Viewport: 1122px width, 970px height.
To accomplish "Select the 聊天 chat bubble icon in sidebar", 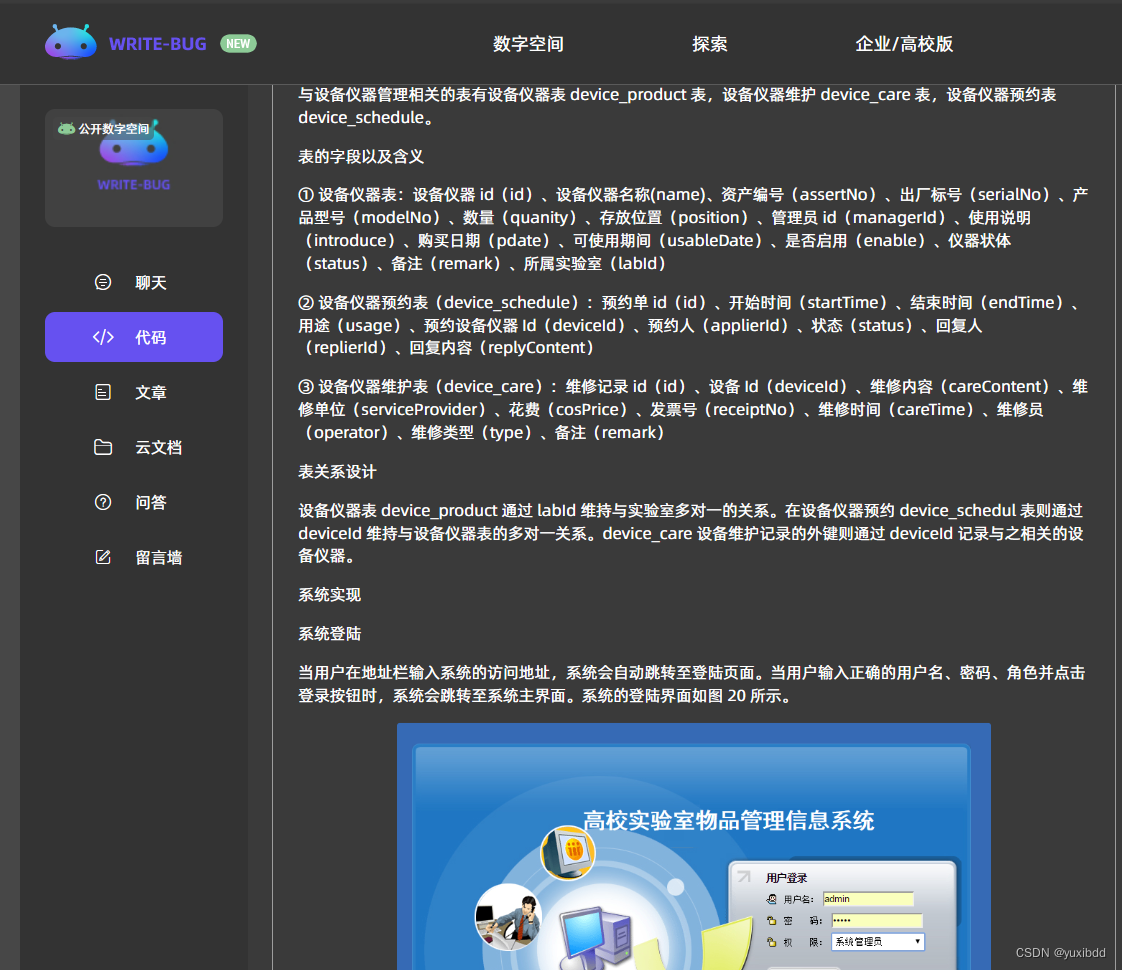I will click(x=103, y=282).
